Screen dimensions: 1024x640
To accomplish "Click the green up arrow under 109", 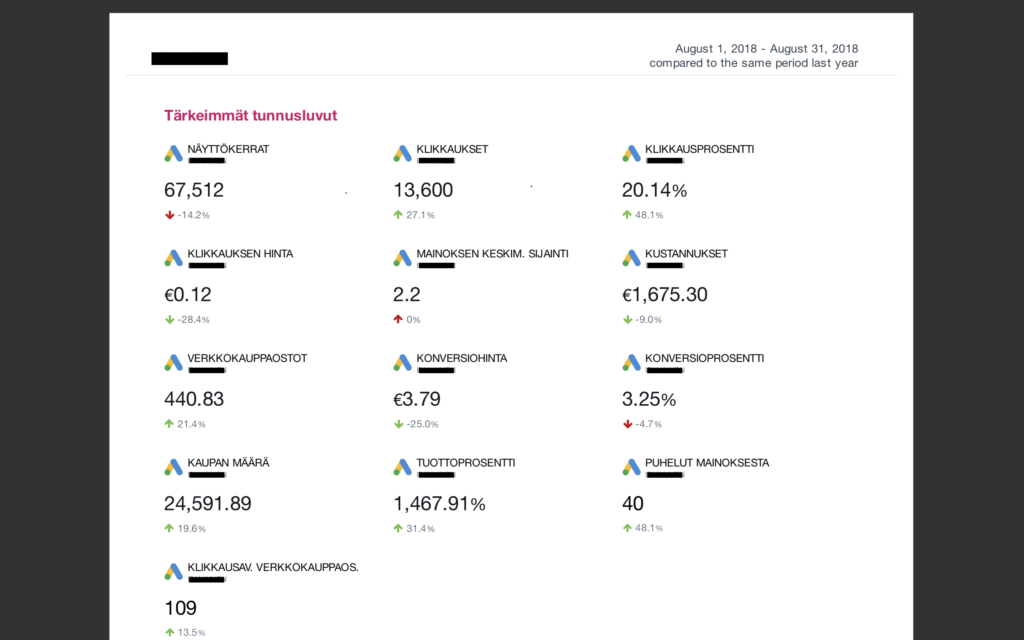I will tap(170, 632).
